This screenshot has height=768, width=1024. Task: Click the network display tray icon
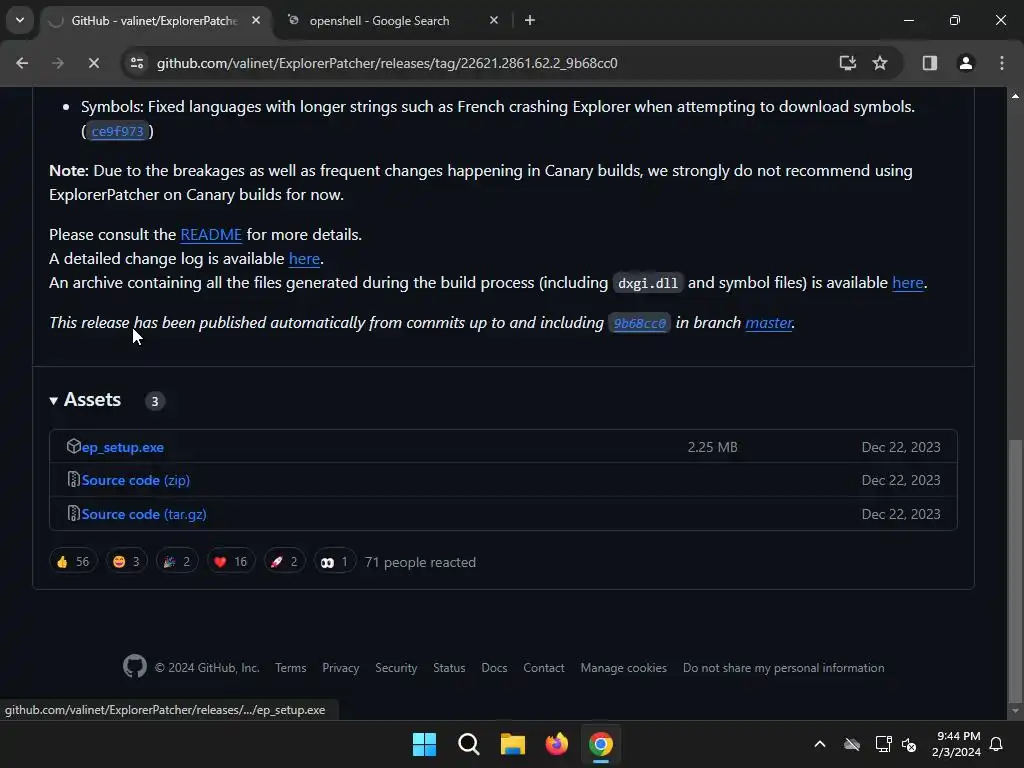(884, 744)
